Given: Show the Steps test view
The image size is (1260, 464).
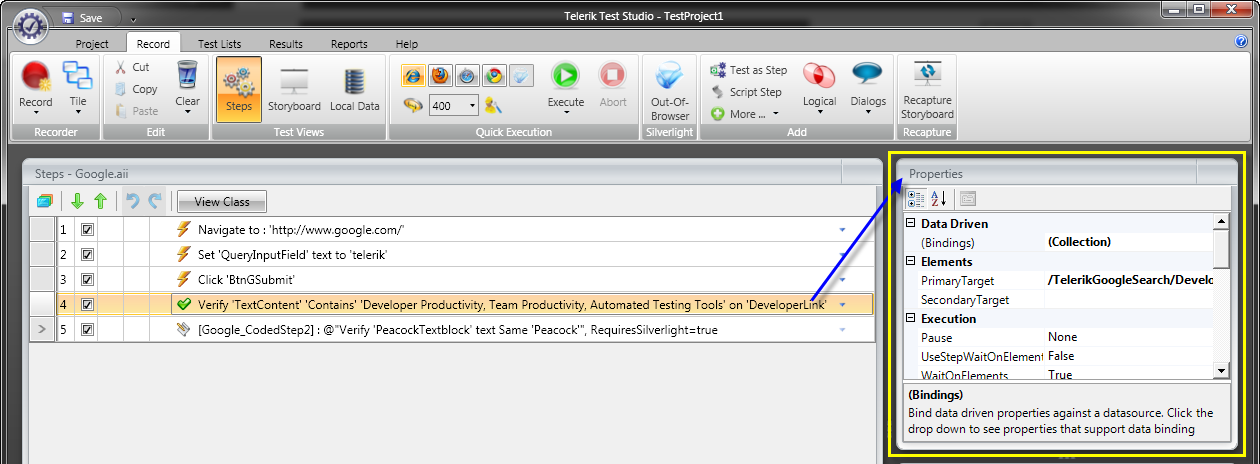Looking at the screenshot, I should tap(239, 89).
